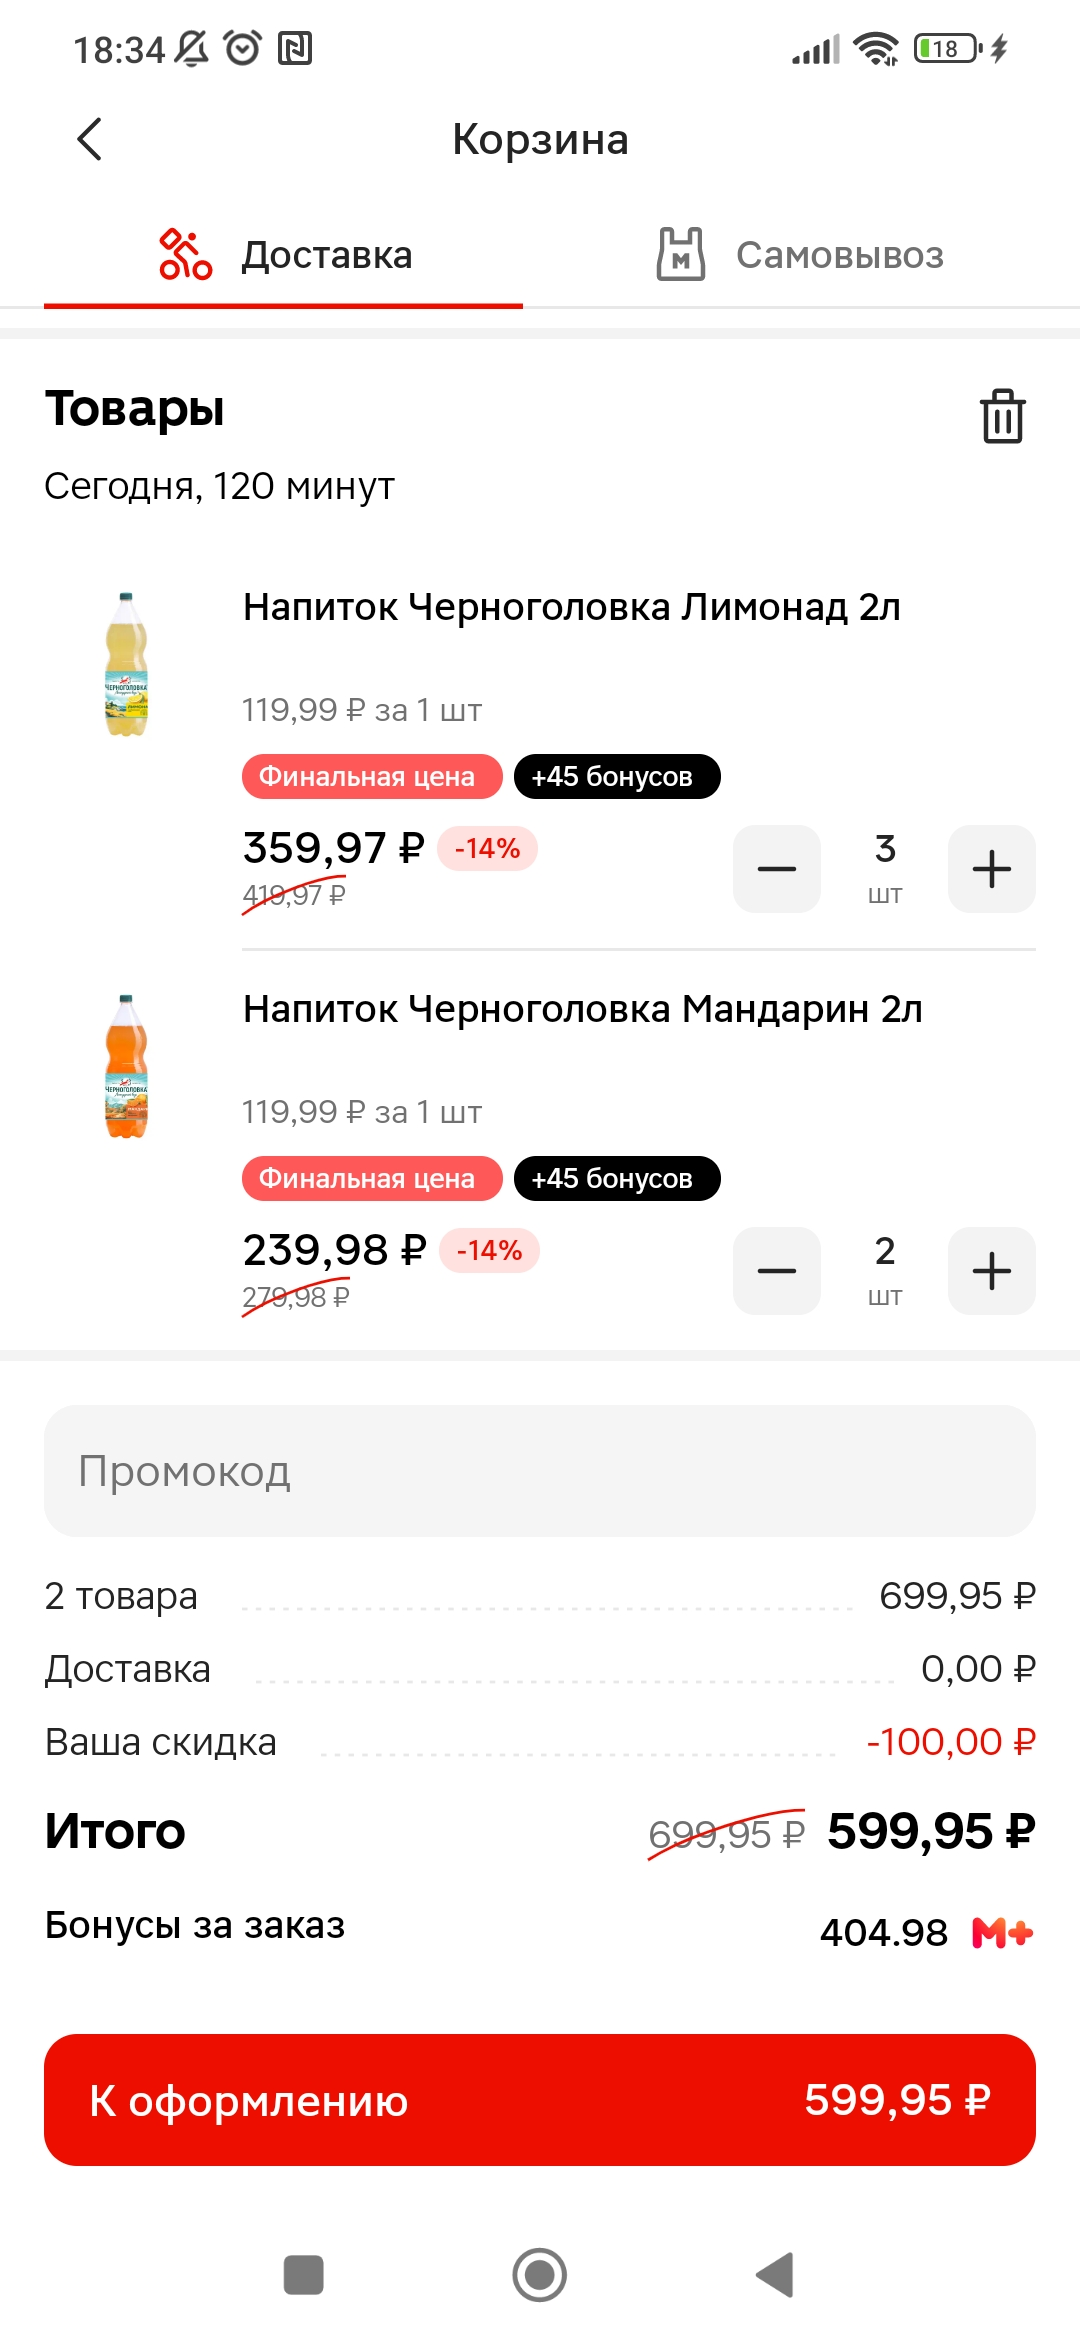Screen dimensions: 1080x2340
Task: Decrease Лимонад quantity with minus
Action: pos(777,869)
